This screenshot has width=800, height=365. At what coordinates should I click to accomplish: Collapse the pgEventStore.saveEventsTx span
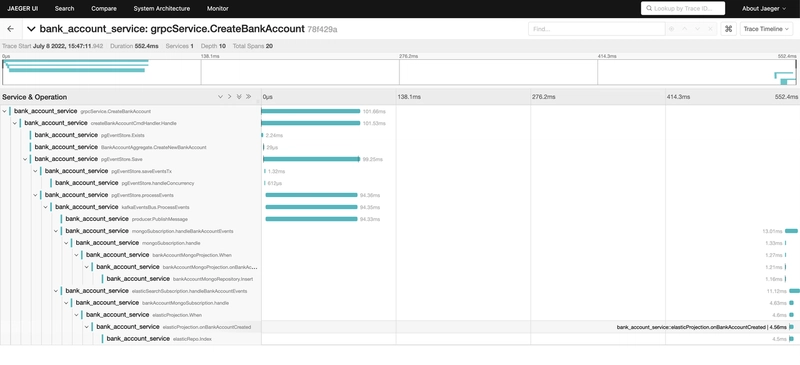click(x=35, y=171)
